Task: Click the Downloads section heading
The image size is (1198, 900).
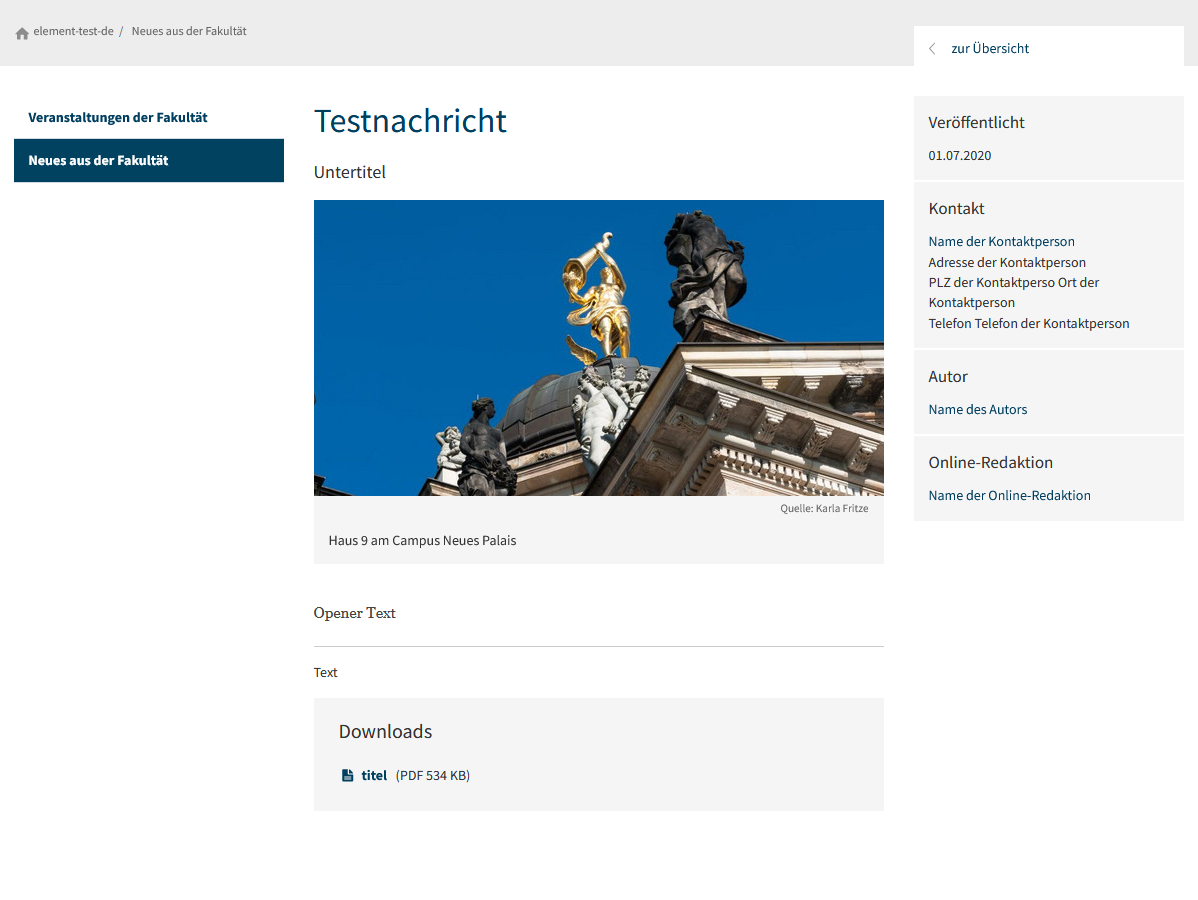Action: click(385, 731)
